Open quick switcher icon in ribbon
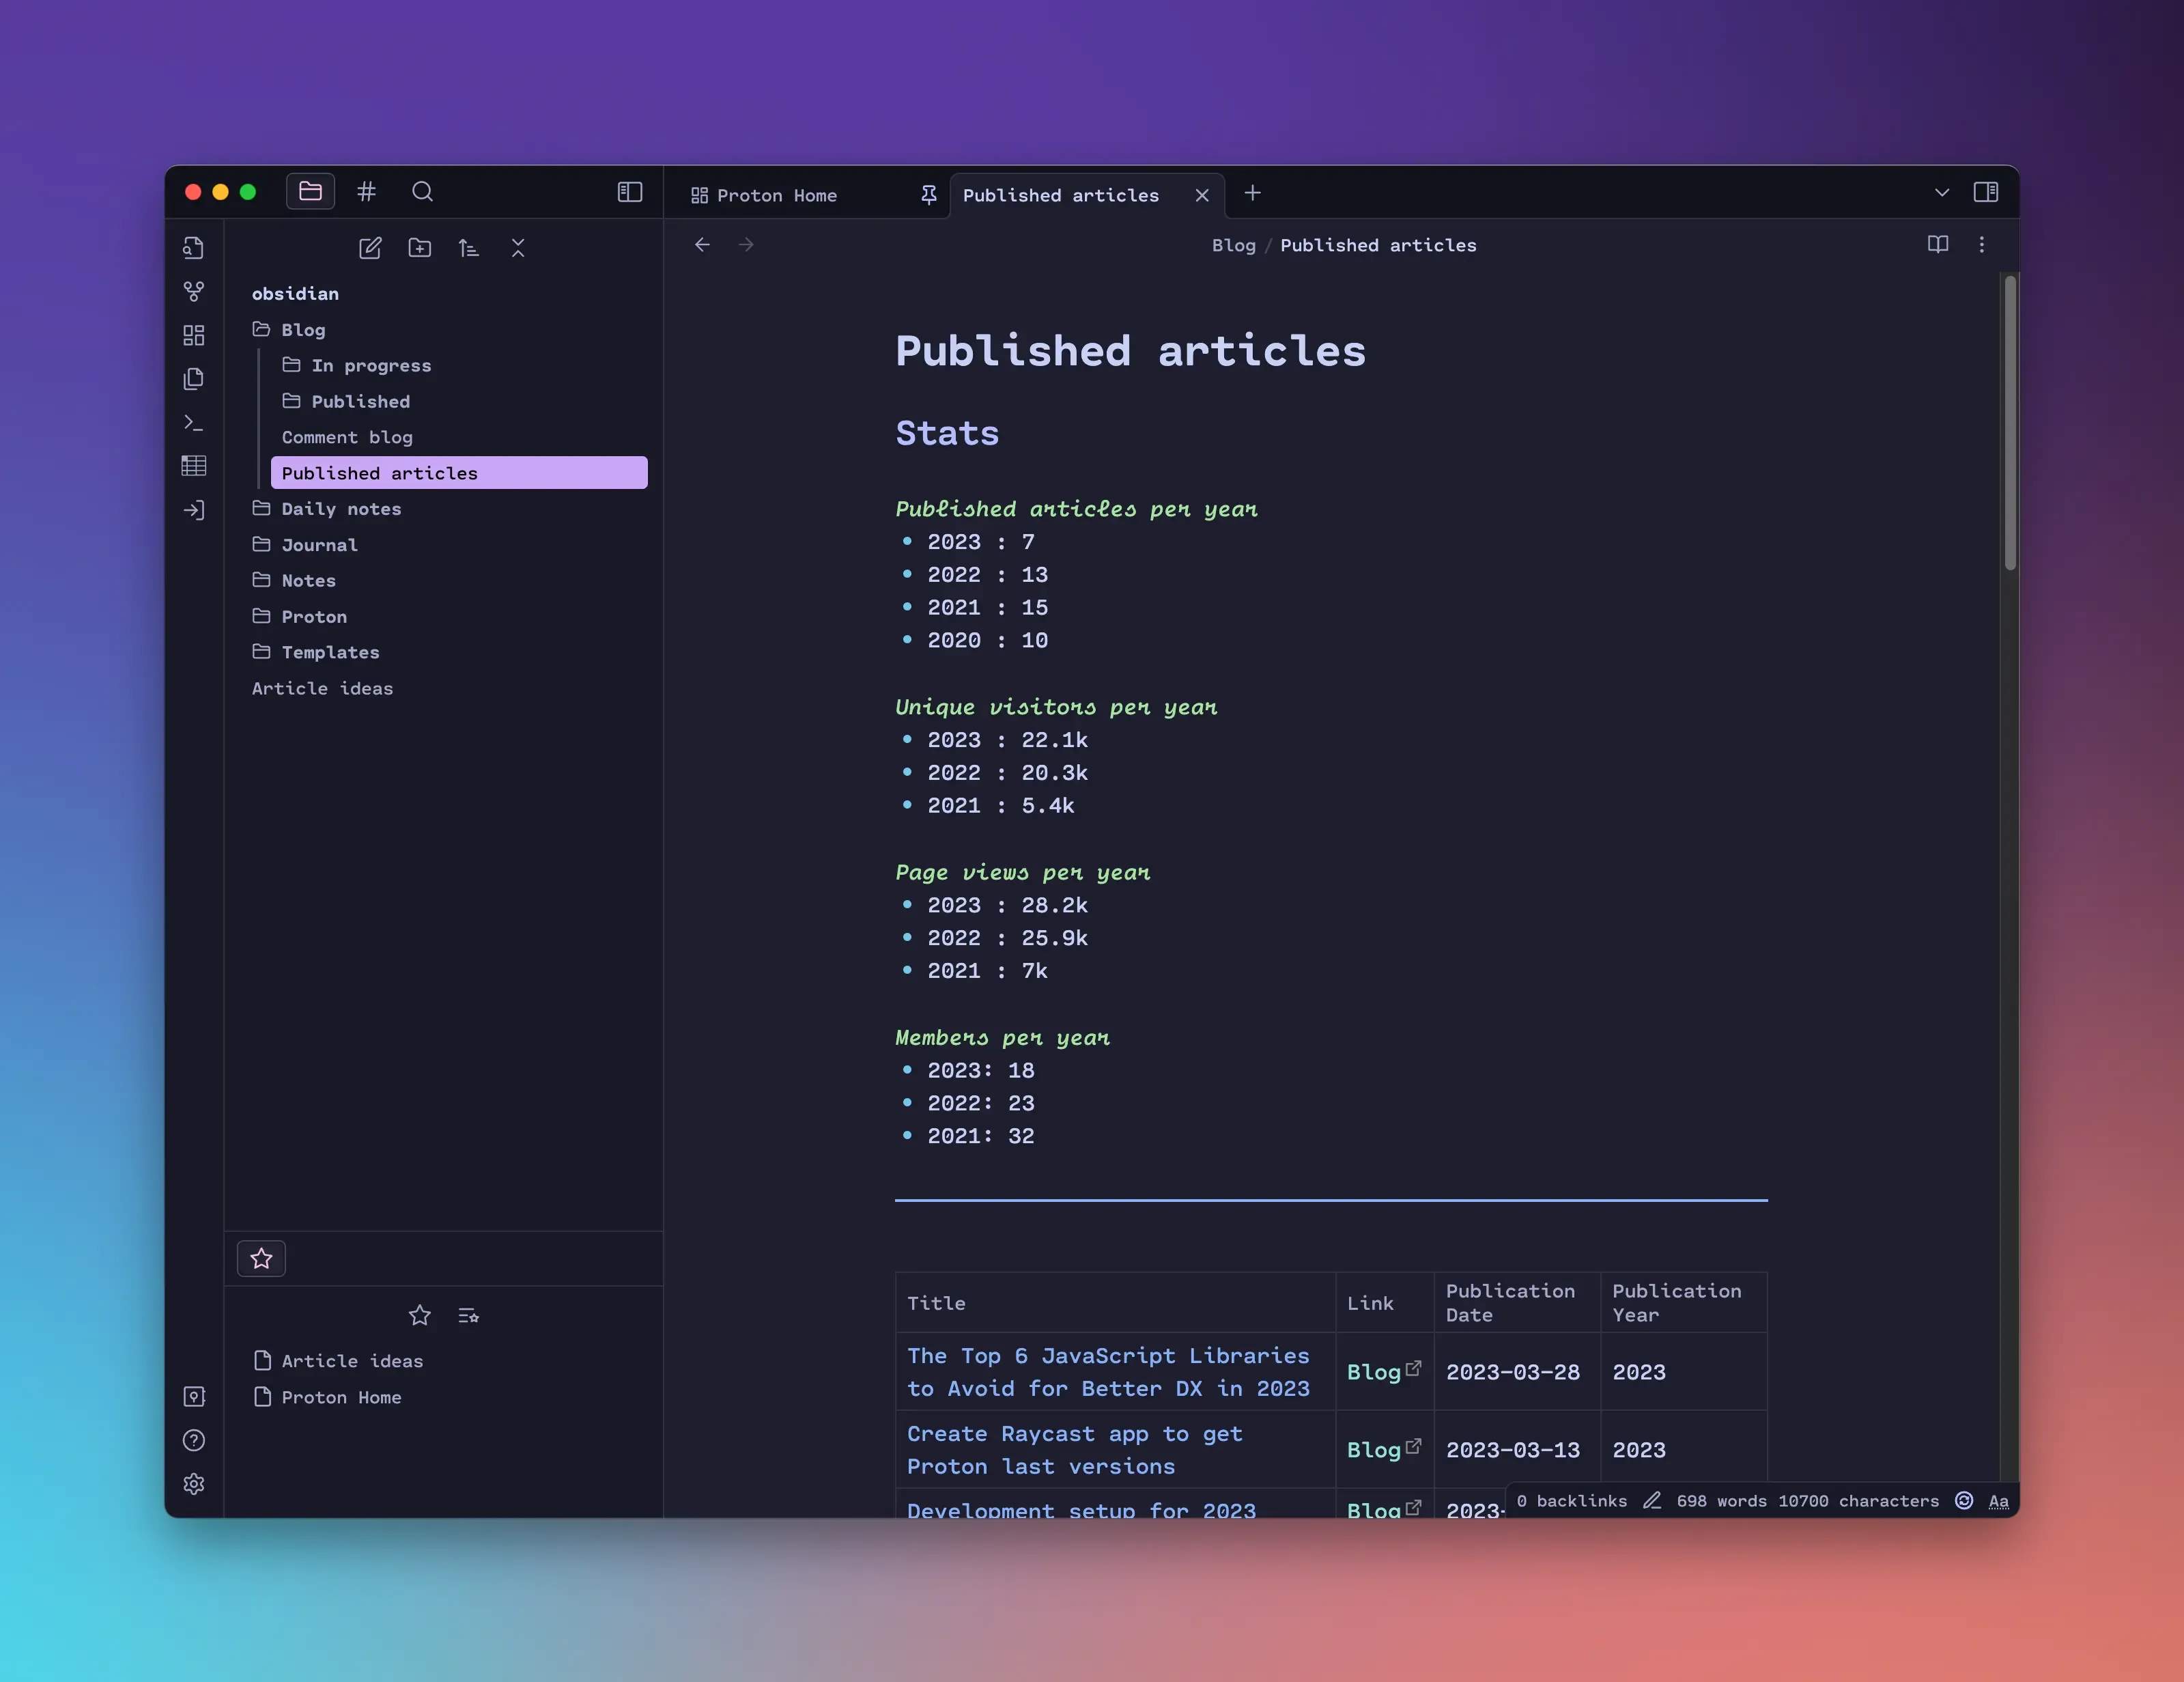 194,248
